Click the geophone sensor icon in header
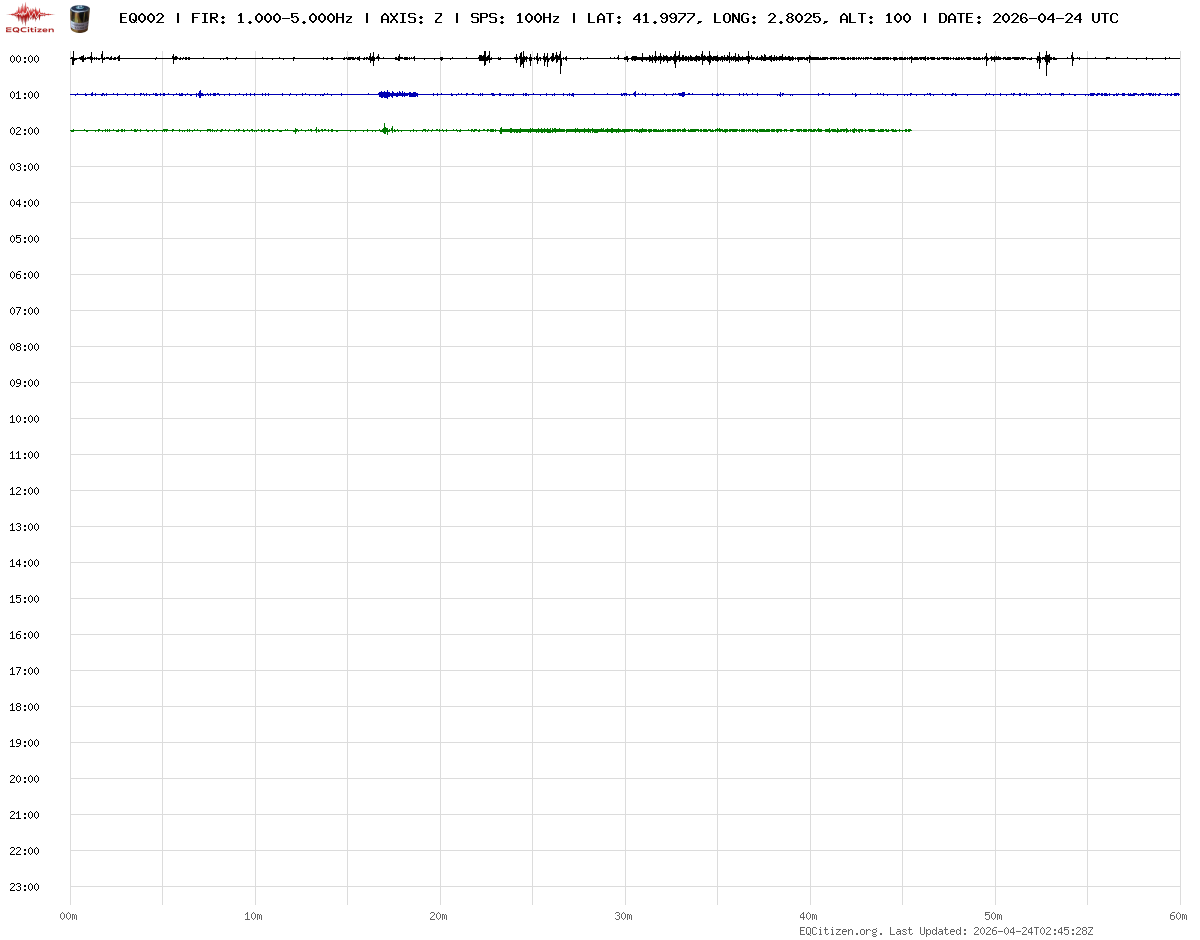 coord(78,18)
